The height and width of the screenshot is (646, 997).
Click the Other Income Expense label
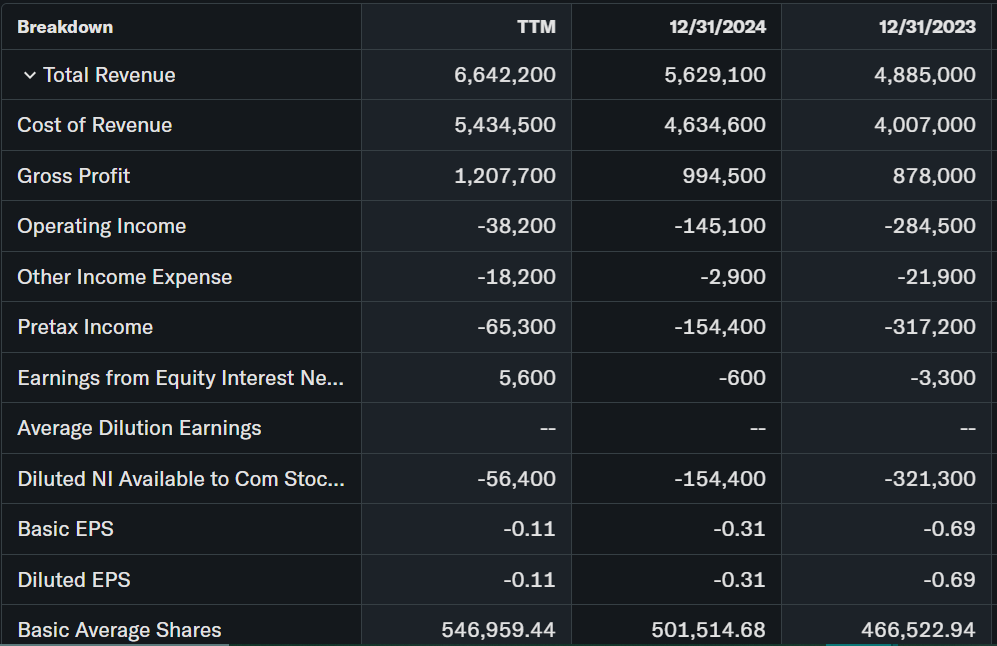pos(125,277)
